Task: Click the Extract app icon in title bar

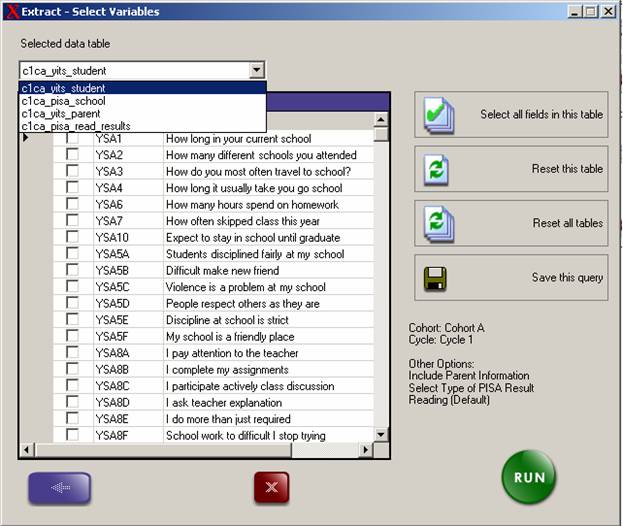Action: [10, 11]
